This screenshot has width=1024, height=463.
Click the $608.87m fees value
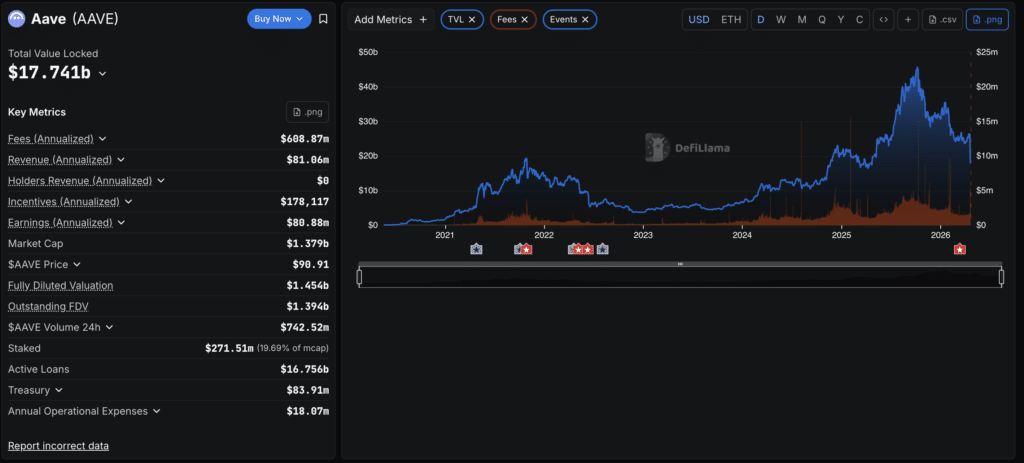click(305, 139)
